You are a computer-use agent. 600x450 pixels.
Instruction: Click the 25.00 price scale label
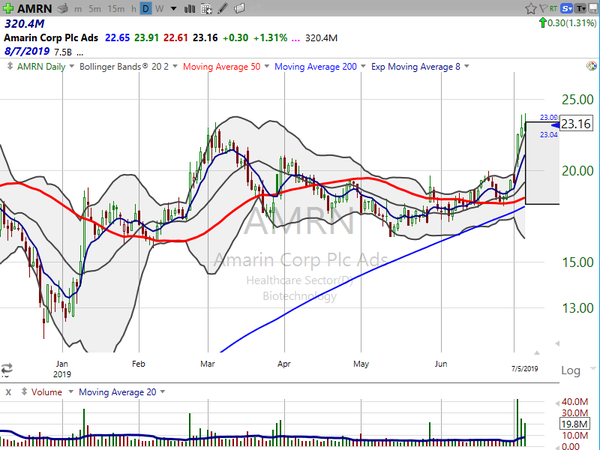point(577,100)
